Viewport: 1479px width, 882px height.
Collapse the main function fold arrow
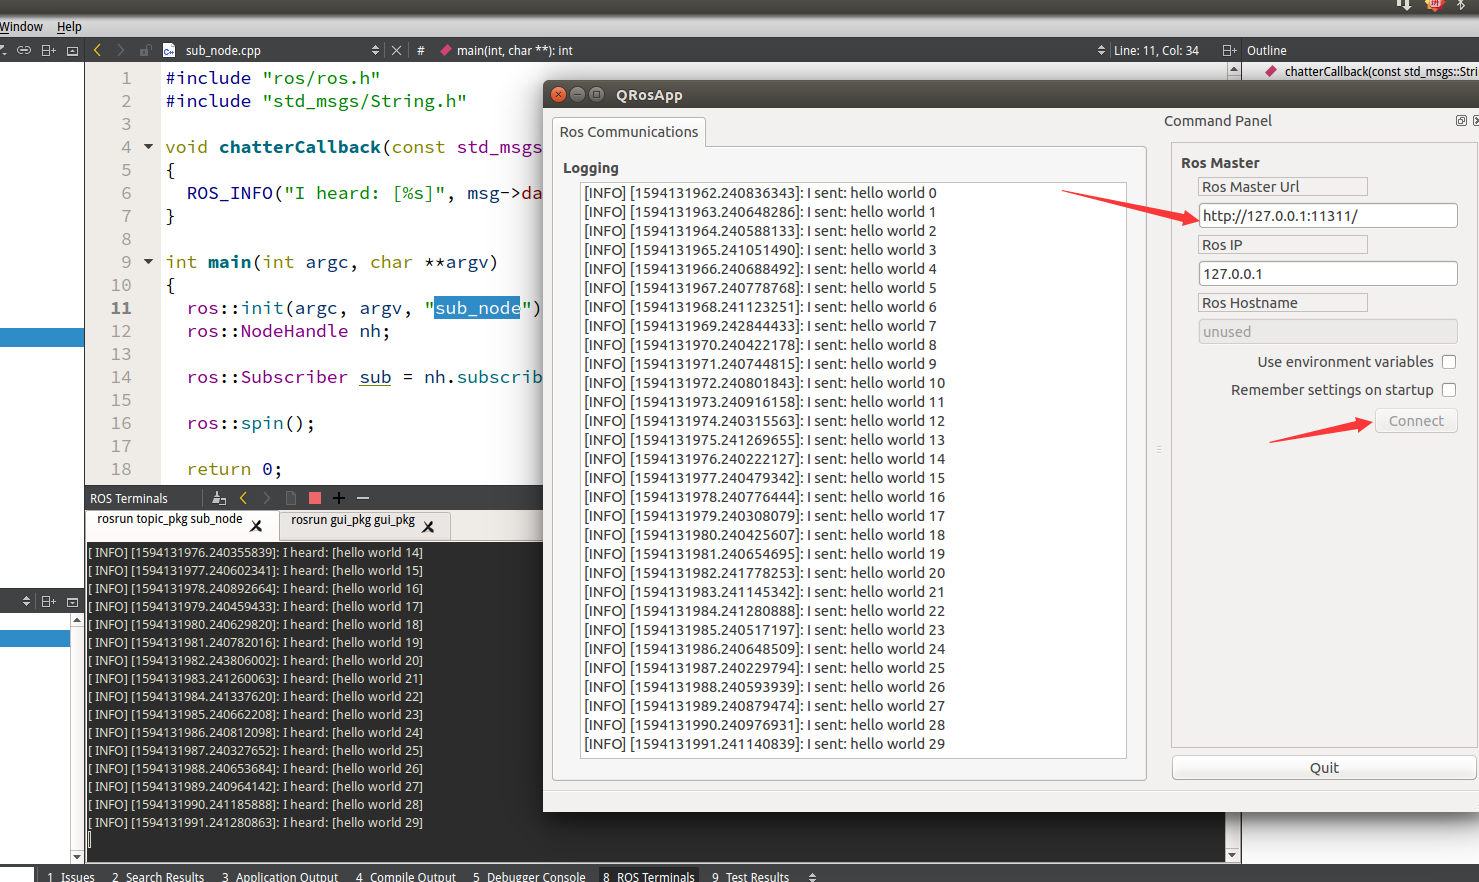[148, 262]
